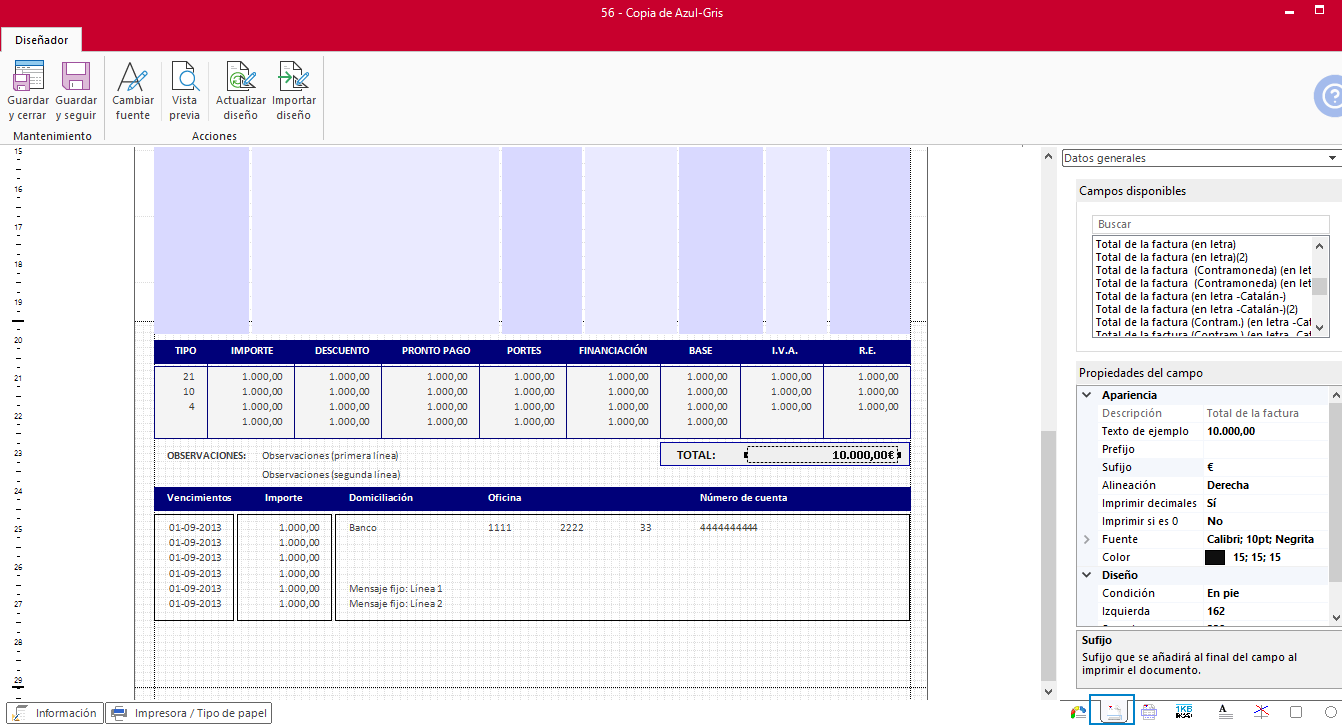Select the FINANCIACIÓN column header

click(613, 351)
